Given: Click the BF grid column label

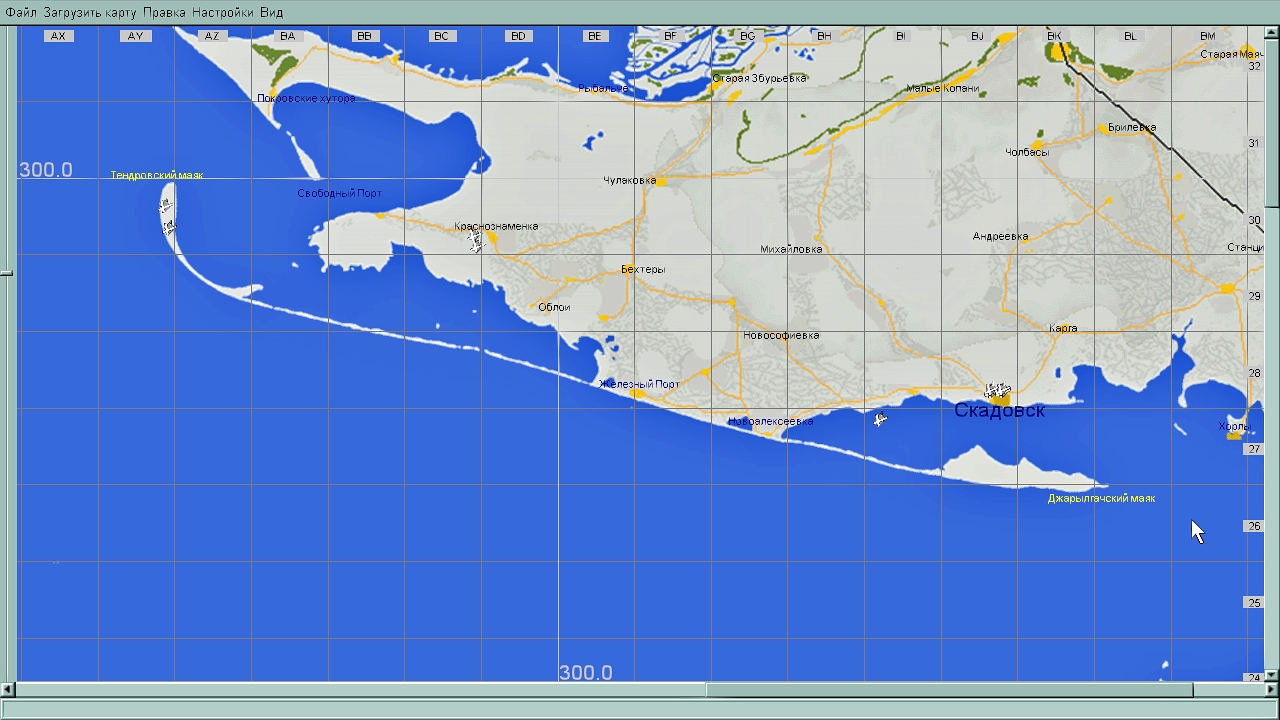Looking at the screenshot, I should (670, 36).
